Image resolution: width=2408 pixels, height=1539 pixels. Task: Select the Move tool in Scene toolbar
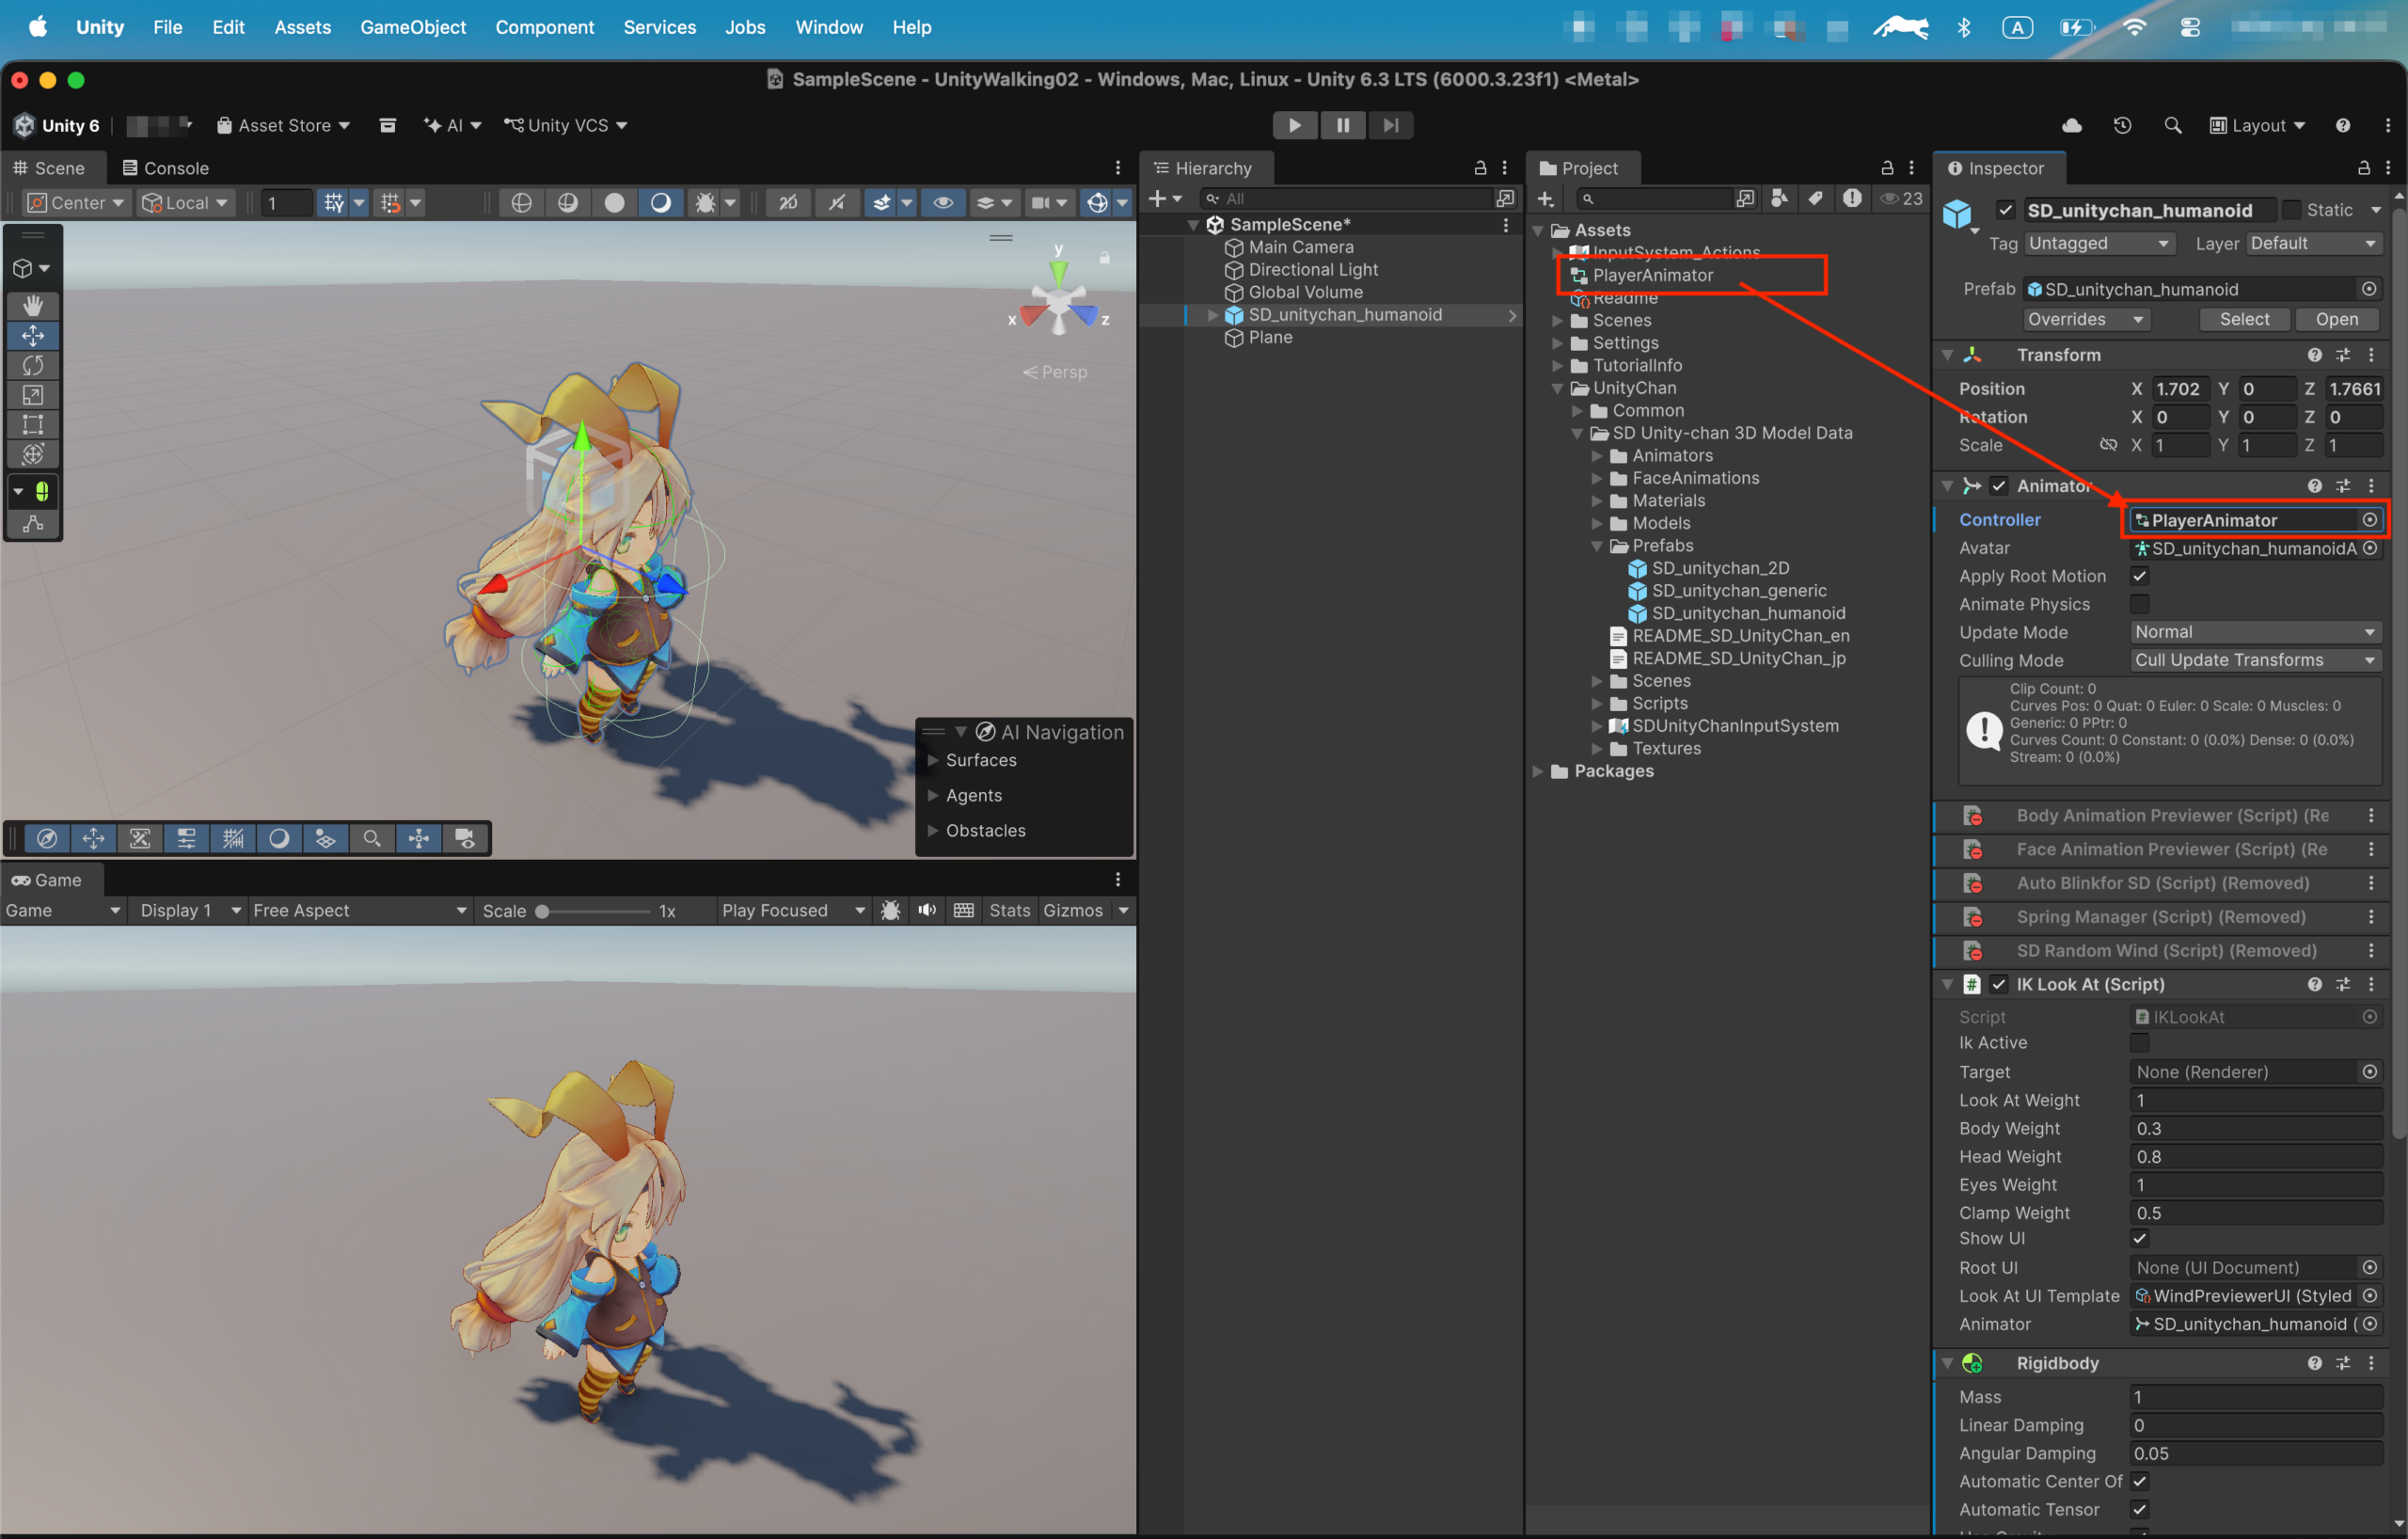pos(33,335)
